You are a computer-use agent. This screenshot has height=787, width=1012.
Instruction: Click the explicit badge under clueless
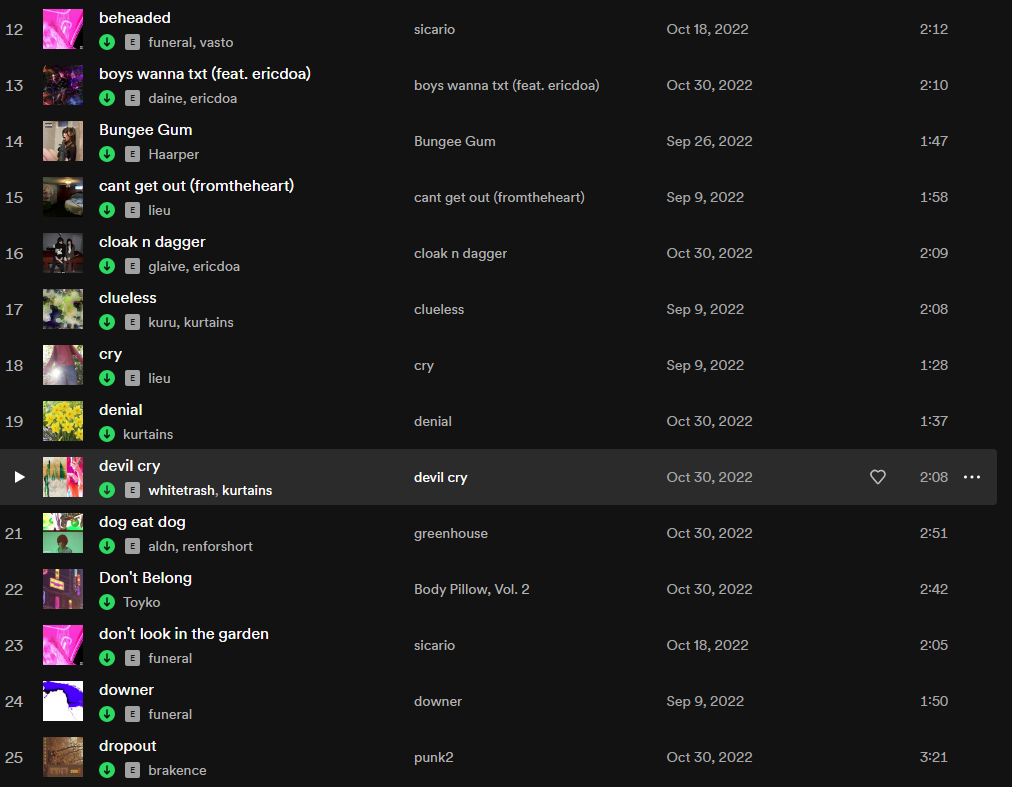pyautogui.click(x=132, y=322)
